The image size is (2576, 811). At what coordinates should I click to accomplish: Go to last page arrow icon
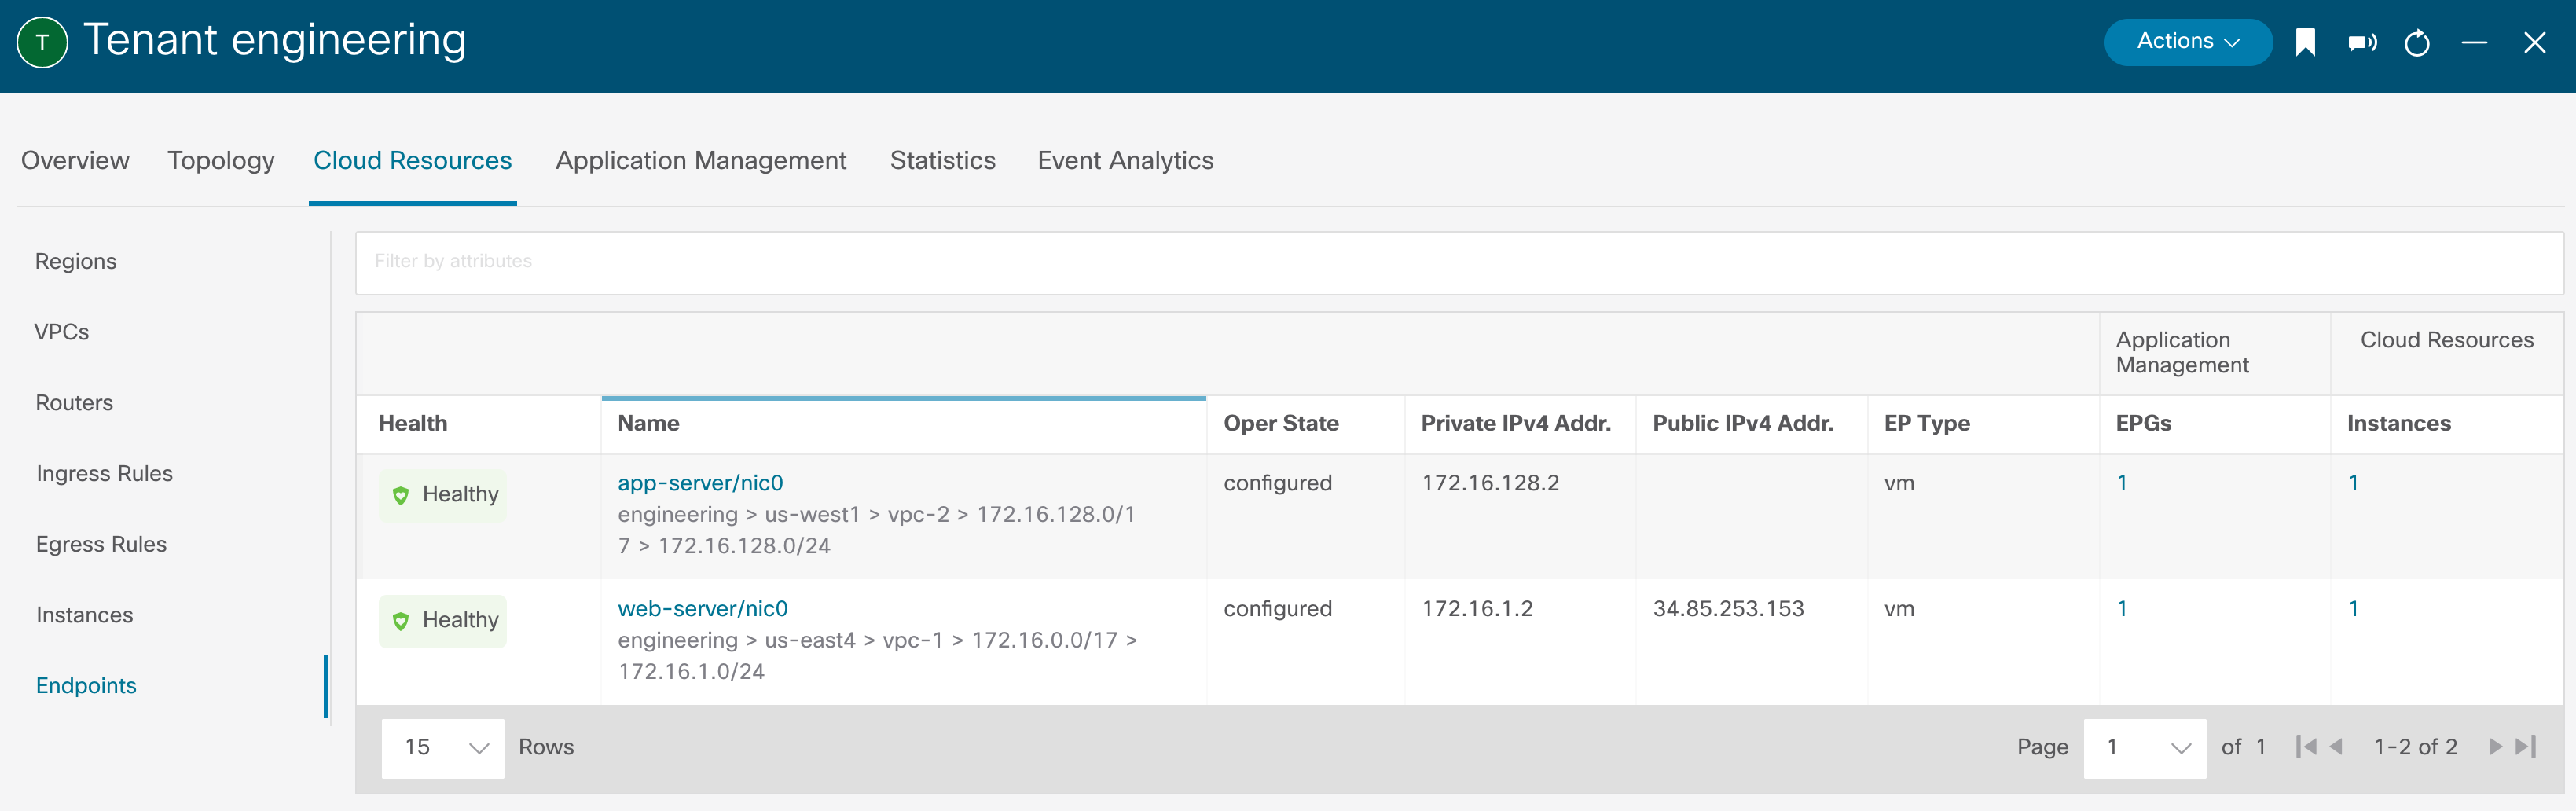pos(2526,747)
